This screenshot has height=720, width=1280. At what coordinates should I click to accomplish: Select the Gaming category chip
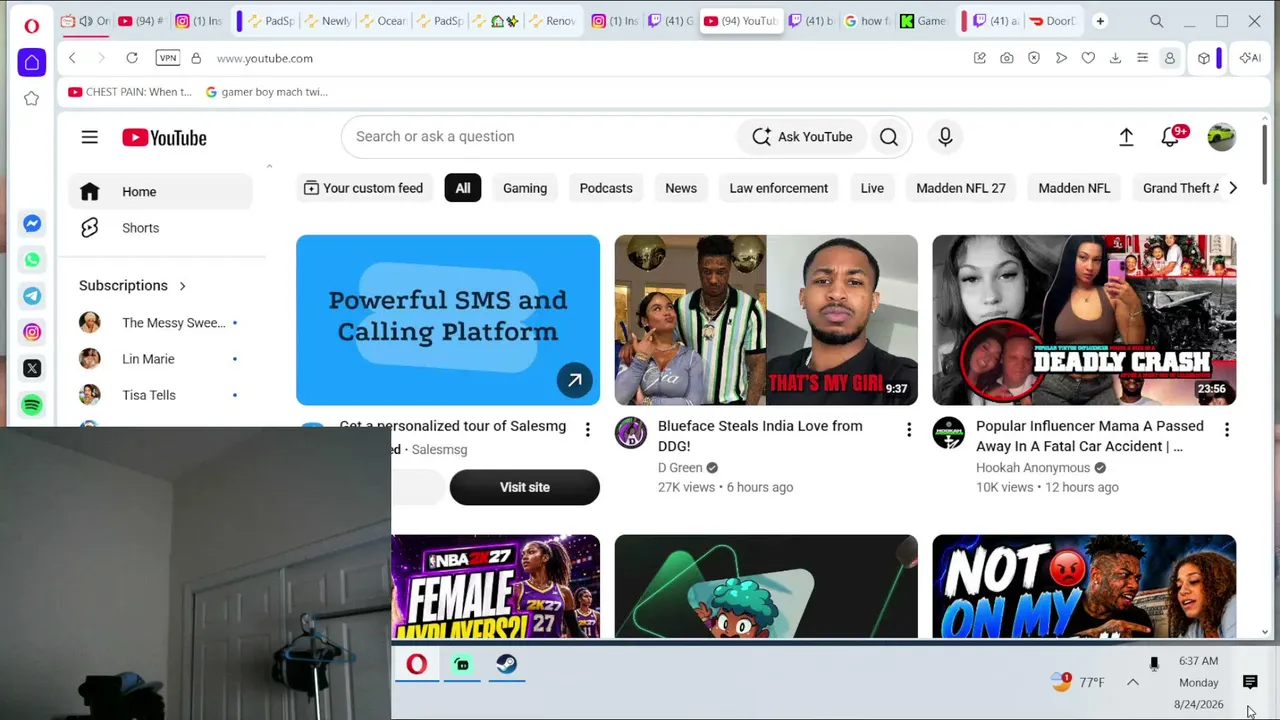click(525, 188)
